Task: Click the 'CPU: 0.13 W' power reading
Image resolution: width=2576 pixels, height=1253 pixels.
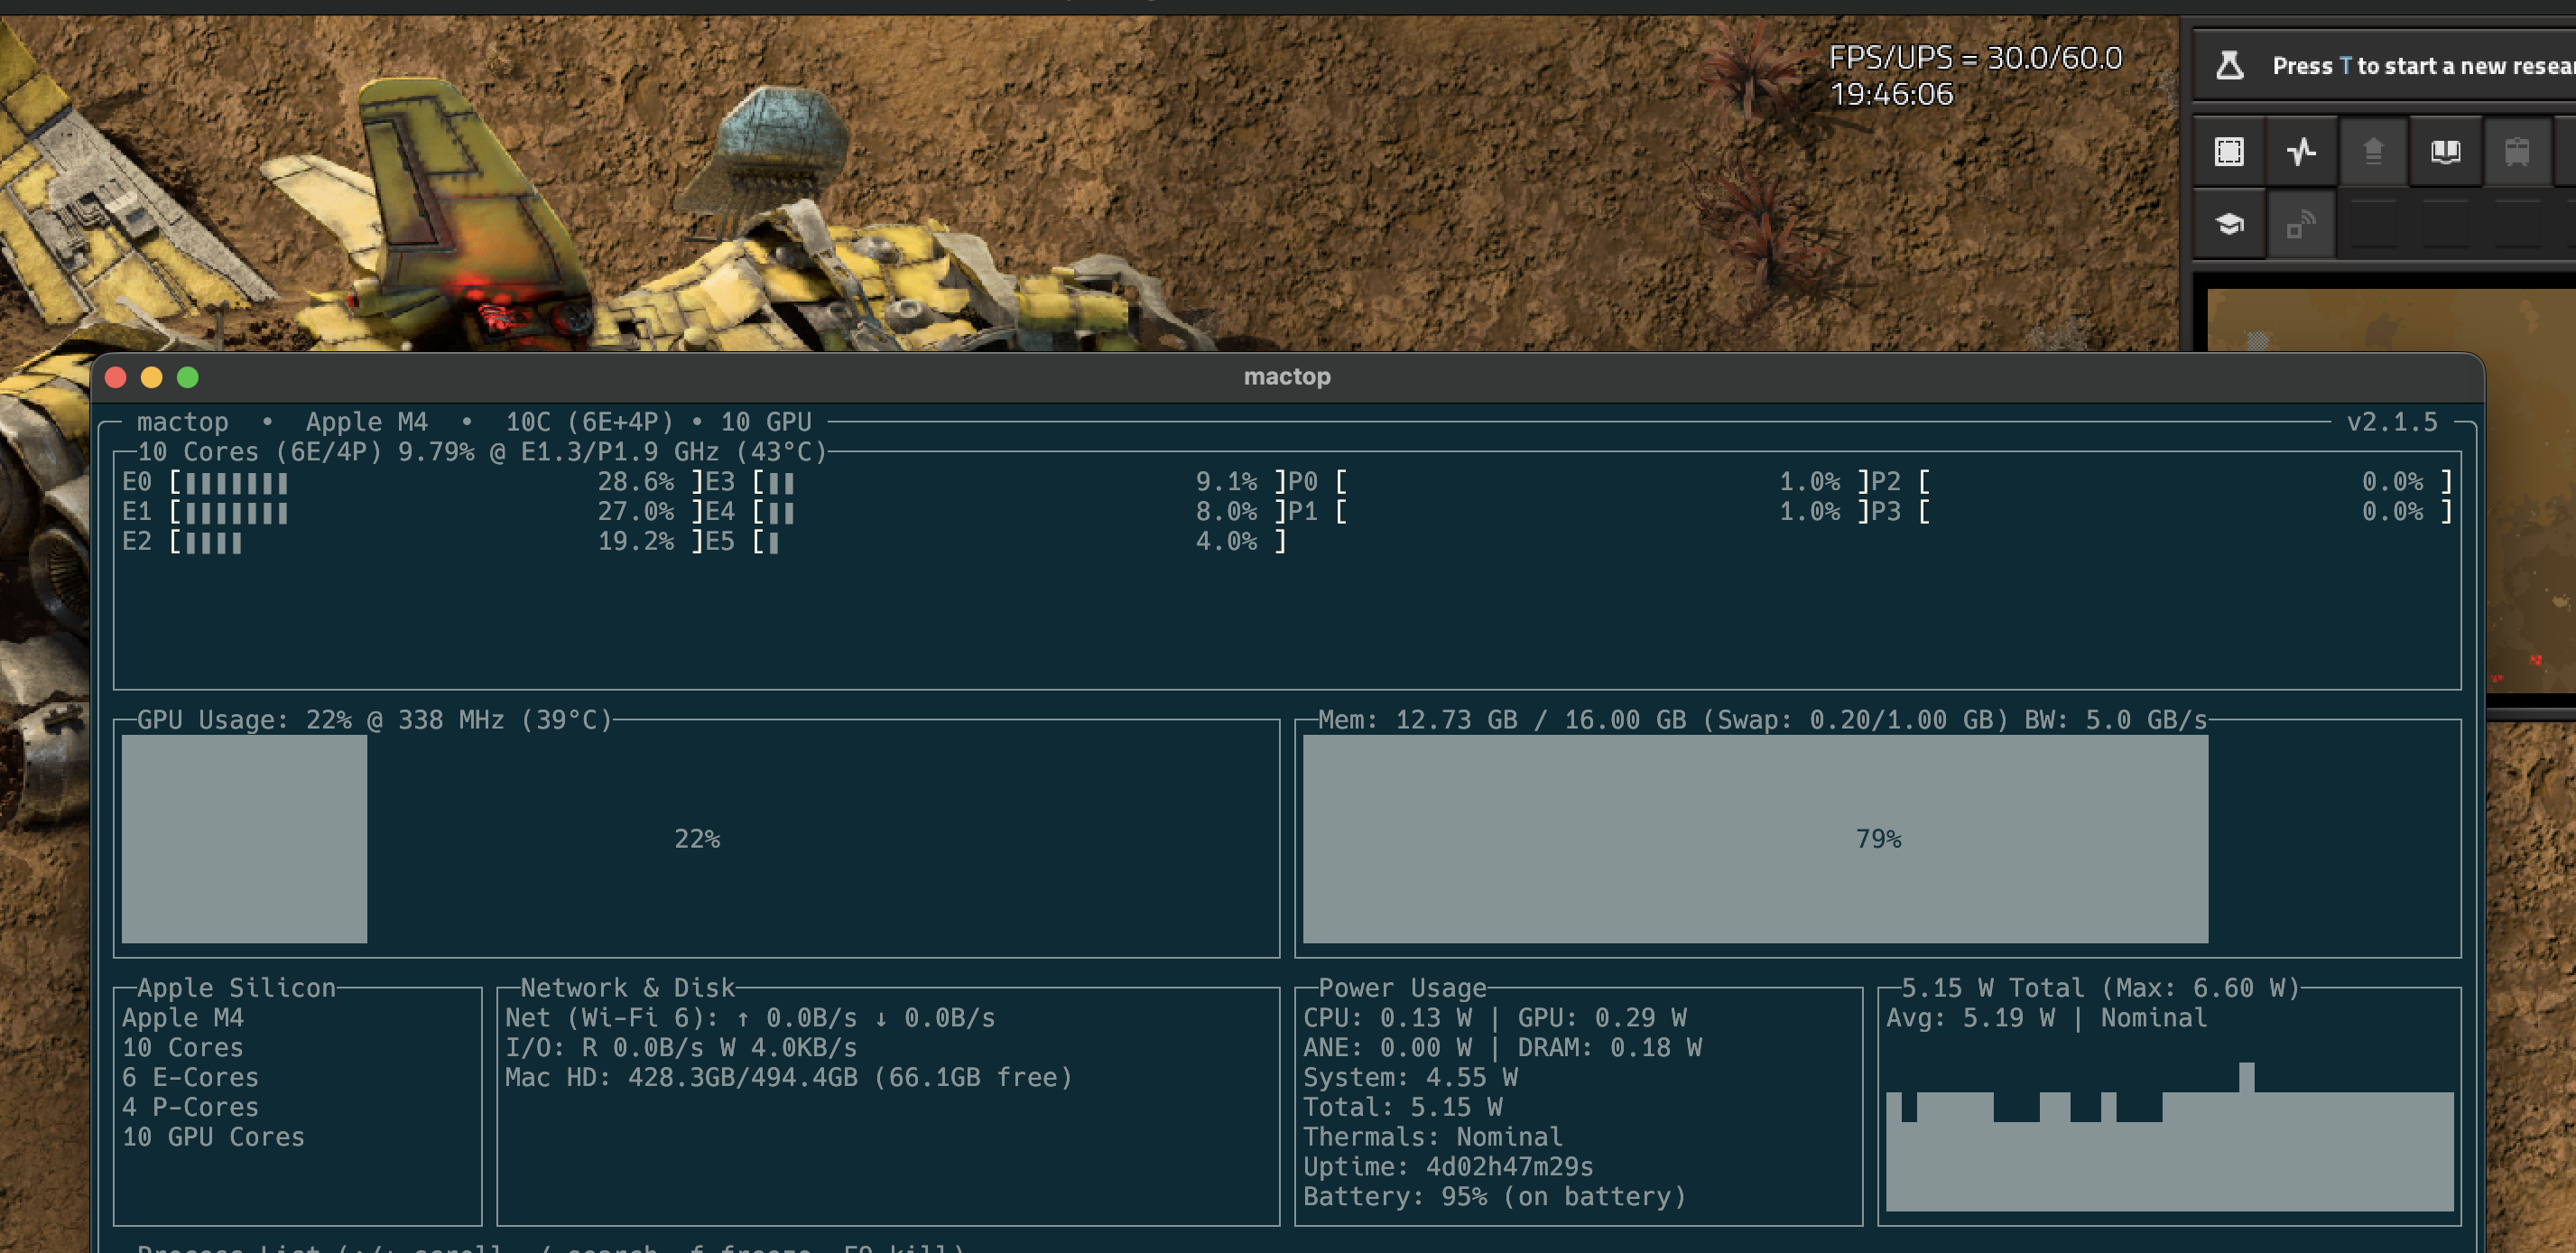Action: pos(1387,1018)
